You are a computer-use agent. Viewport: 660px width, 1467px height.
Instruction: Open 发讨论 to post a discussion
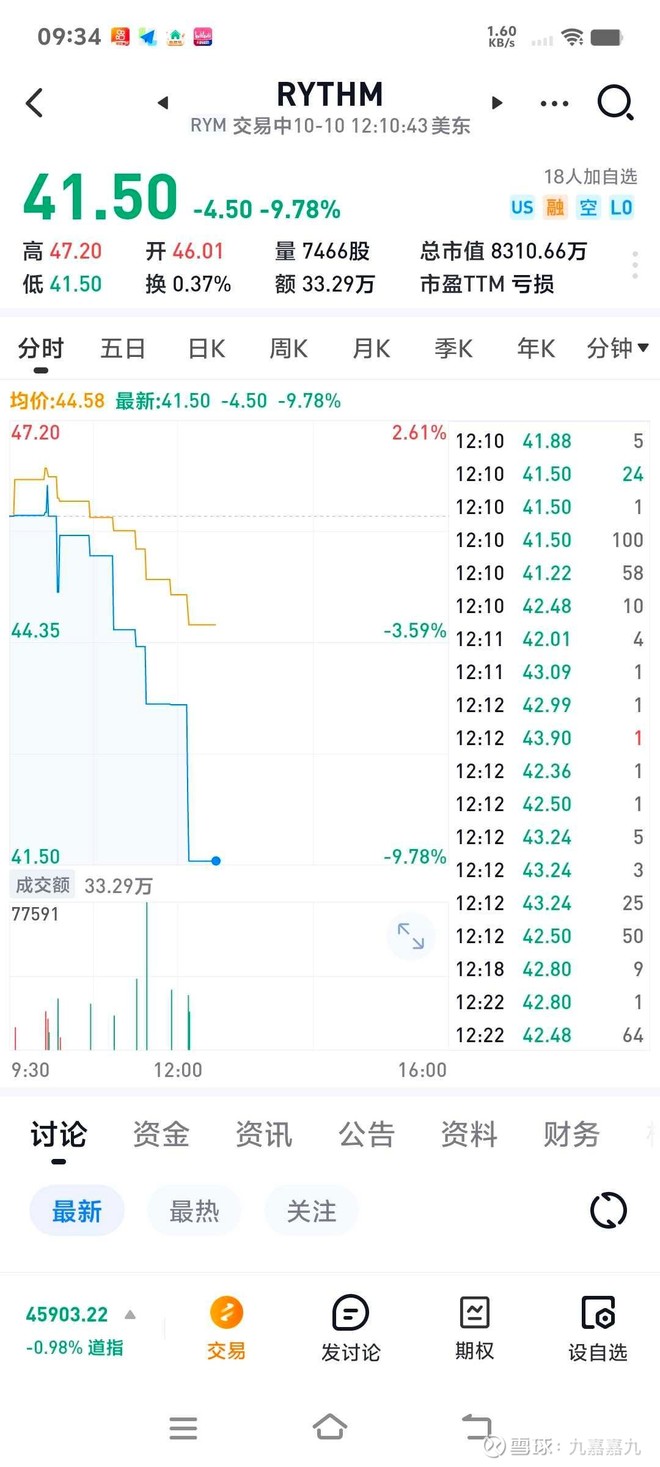[x=350, y=1328]
